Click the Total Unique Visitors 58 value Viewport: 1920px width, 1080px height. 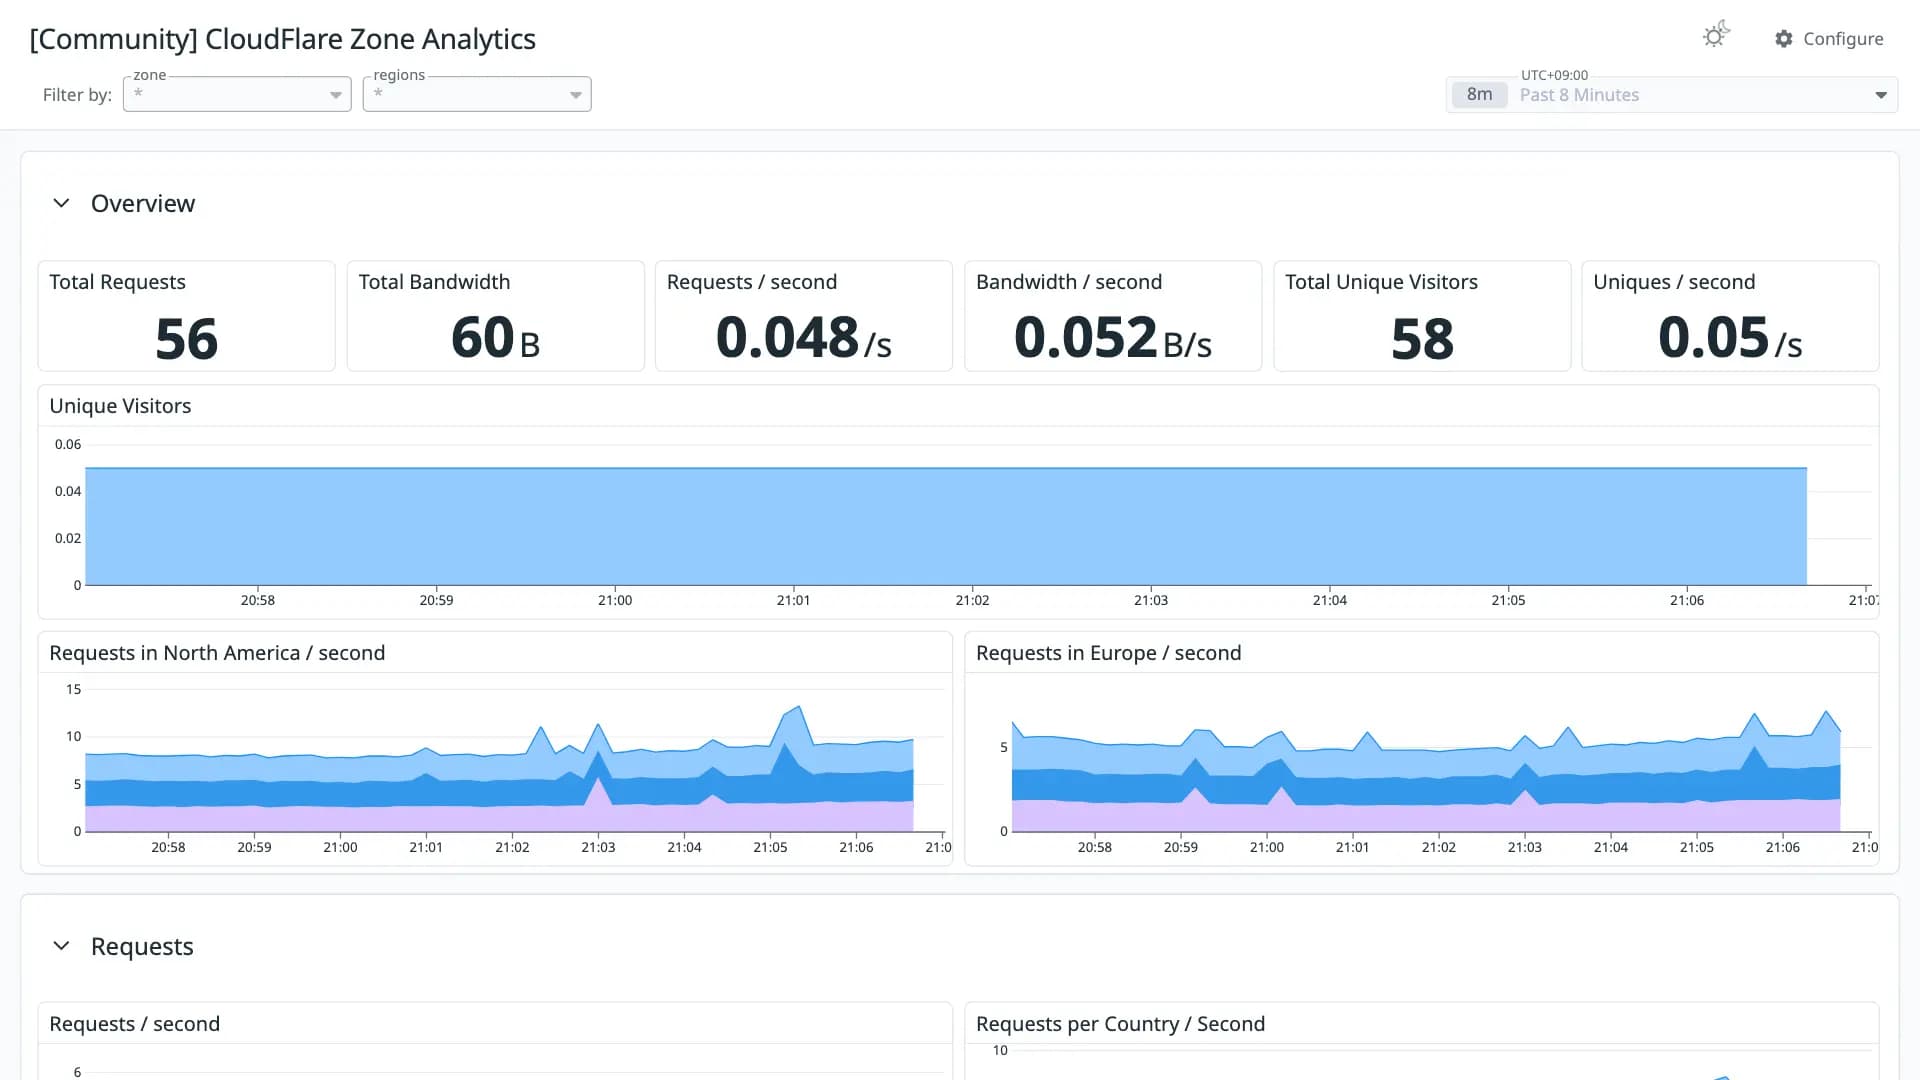coord(1422,339)
